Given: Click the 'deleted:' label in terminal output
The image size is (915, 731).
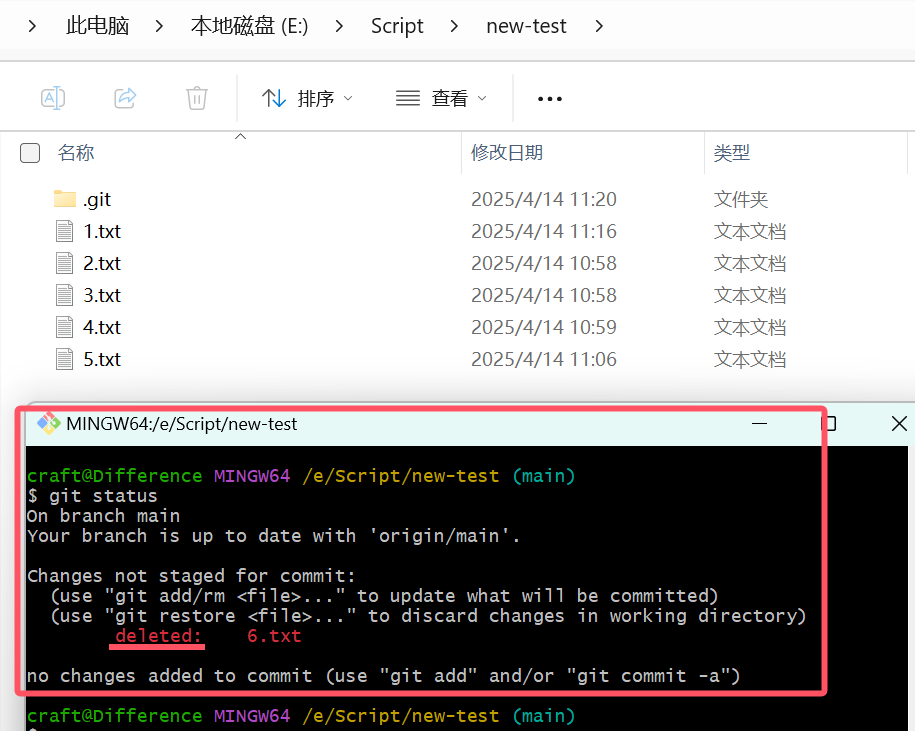Looking at the screenshot, I should pyautogui.click(x=158, y=635).
